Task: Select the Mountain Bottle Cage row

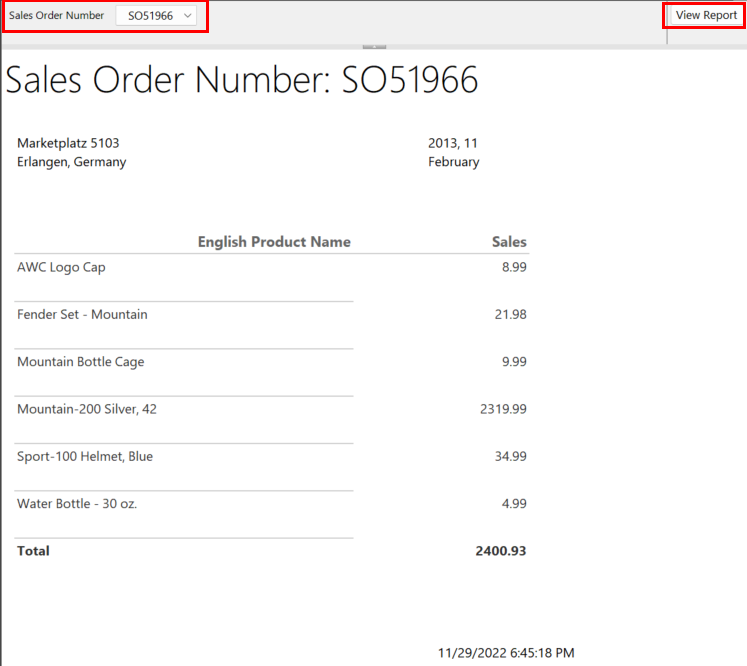Action: click(x=80, y=362)
